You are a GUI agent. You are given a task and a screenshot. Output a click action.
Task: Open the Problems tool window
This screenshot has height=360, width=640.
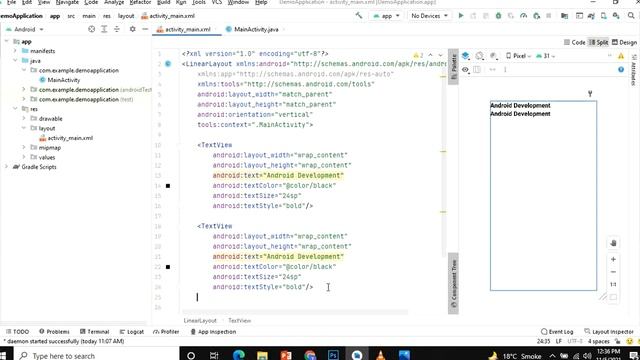coord(54,331)
